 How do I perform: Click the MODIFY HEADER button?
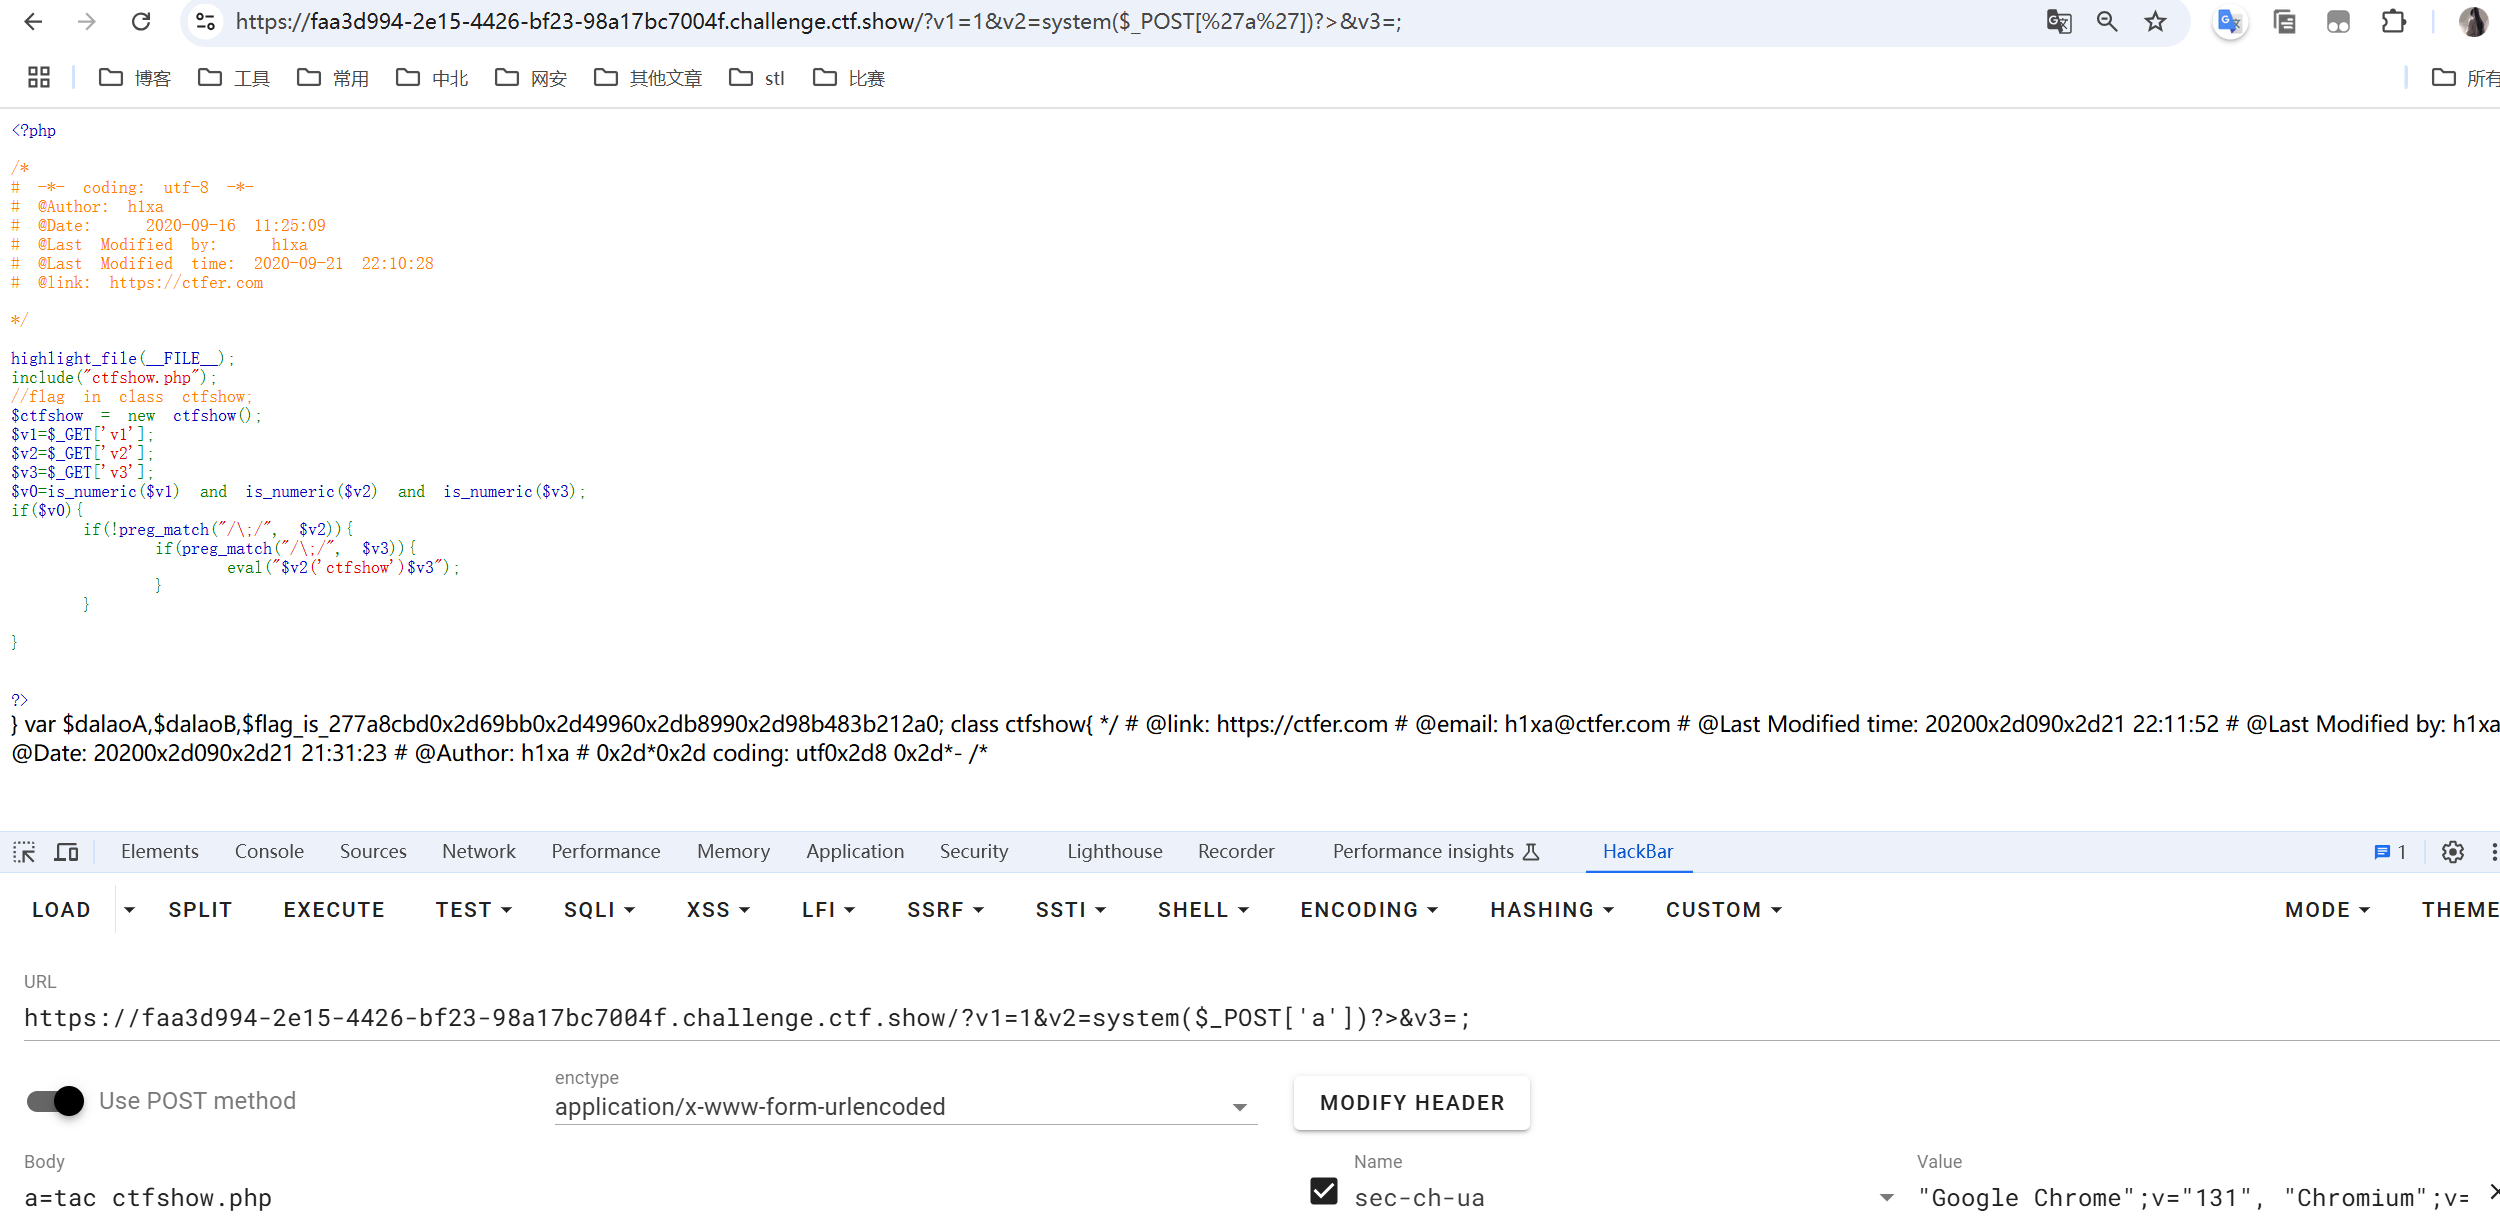[x=1412, y=1103]
